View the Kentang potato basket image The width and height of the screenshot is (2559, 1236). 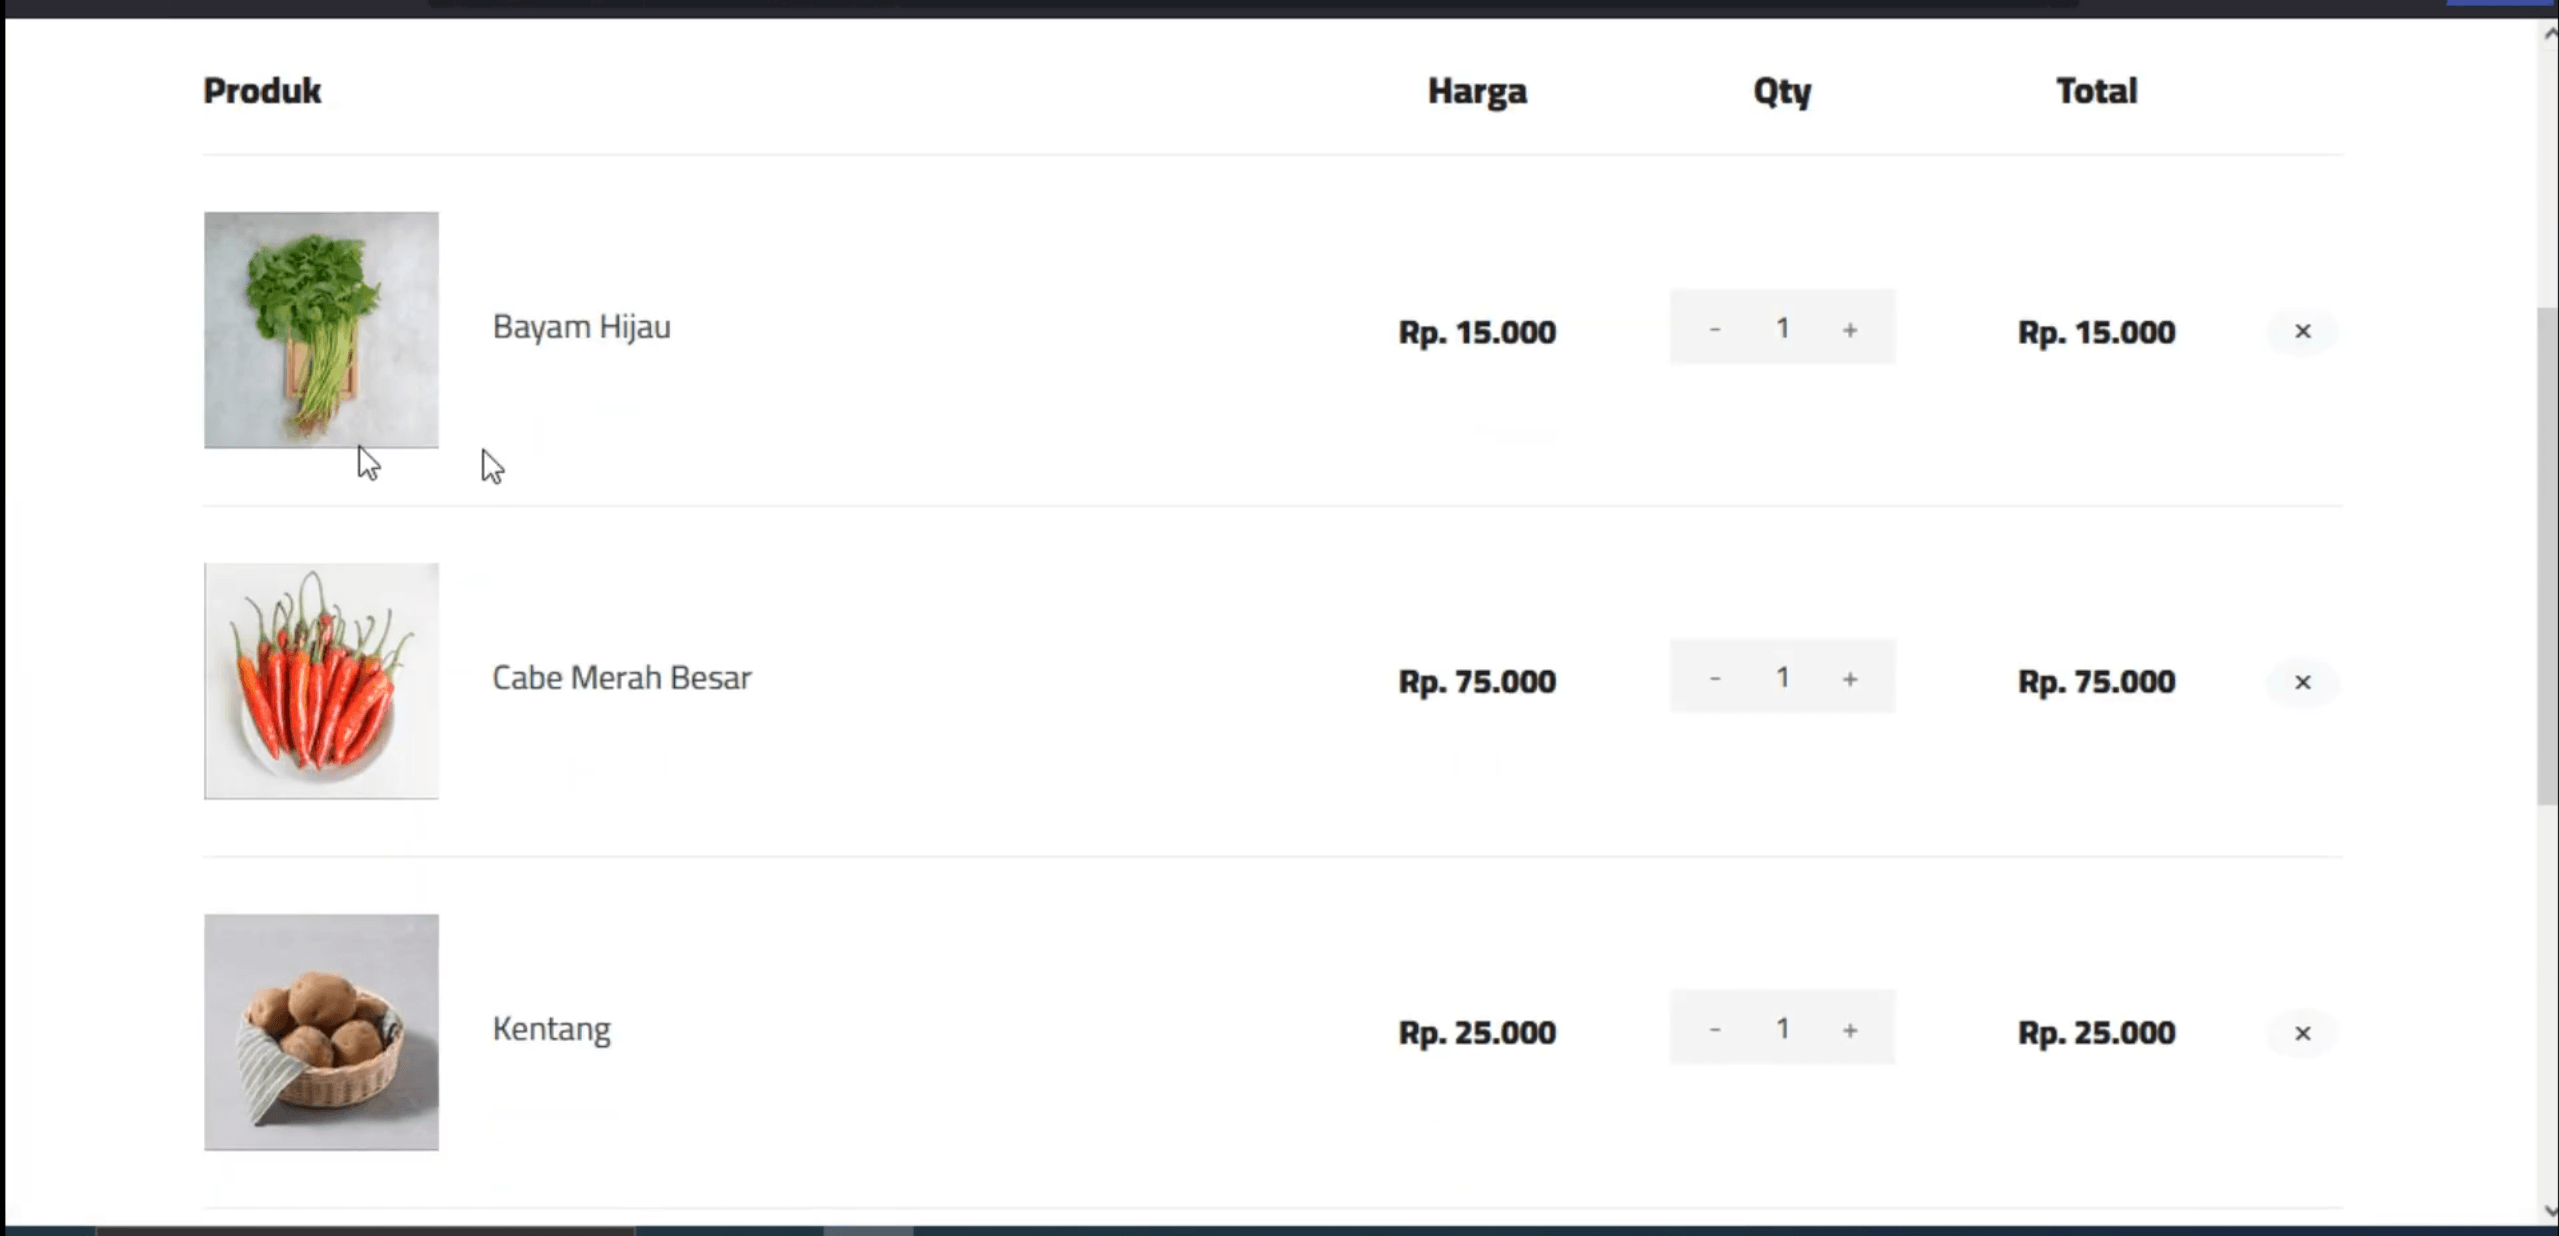coord(321,1032)
